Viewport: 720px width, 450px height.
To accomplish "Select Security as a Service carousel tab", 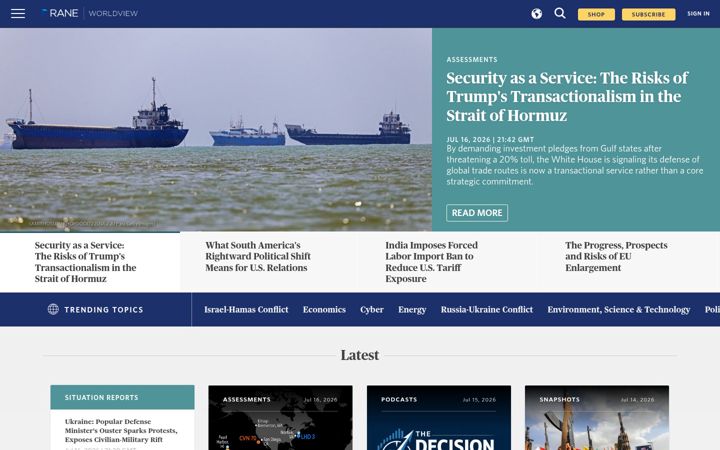I will (x=90, y=262).
